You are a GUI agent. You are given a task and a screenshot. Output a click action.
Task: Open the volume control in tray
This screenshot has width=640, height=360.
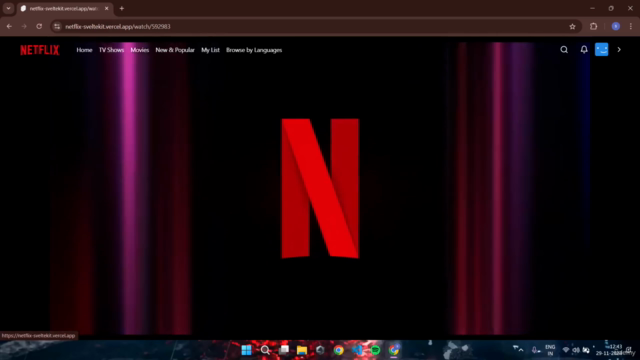tap(576, 350)
